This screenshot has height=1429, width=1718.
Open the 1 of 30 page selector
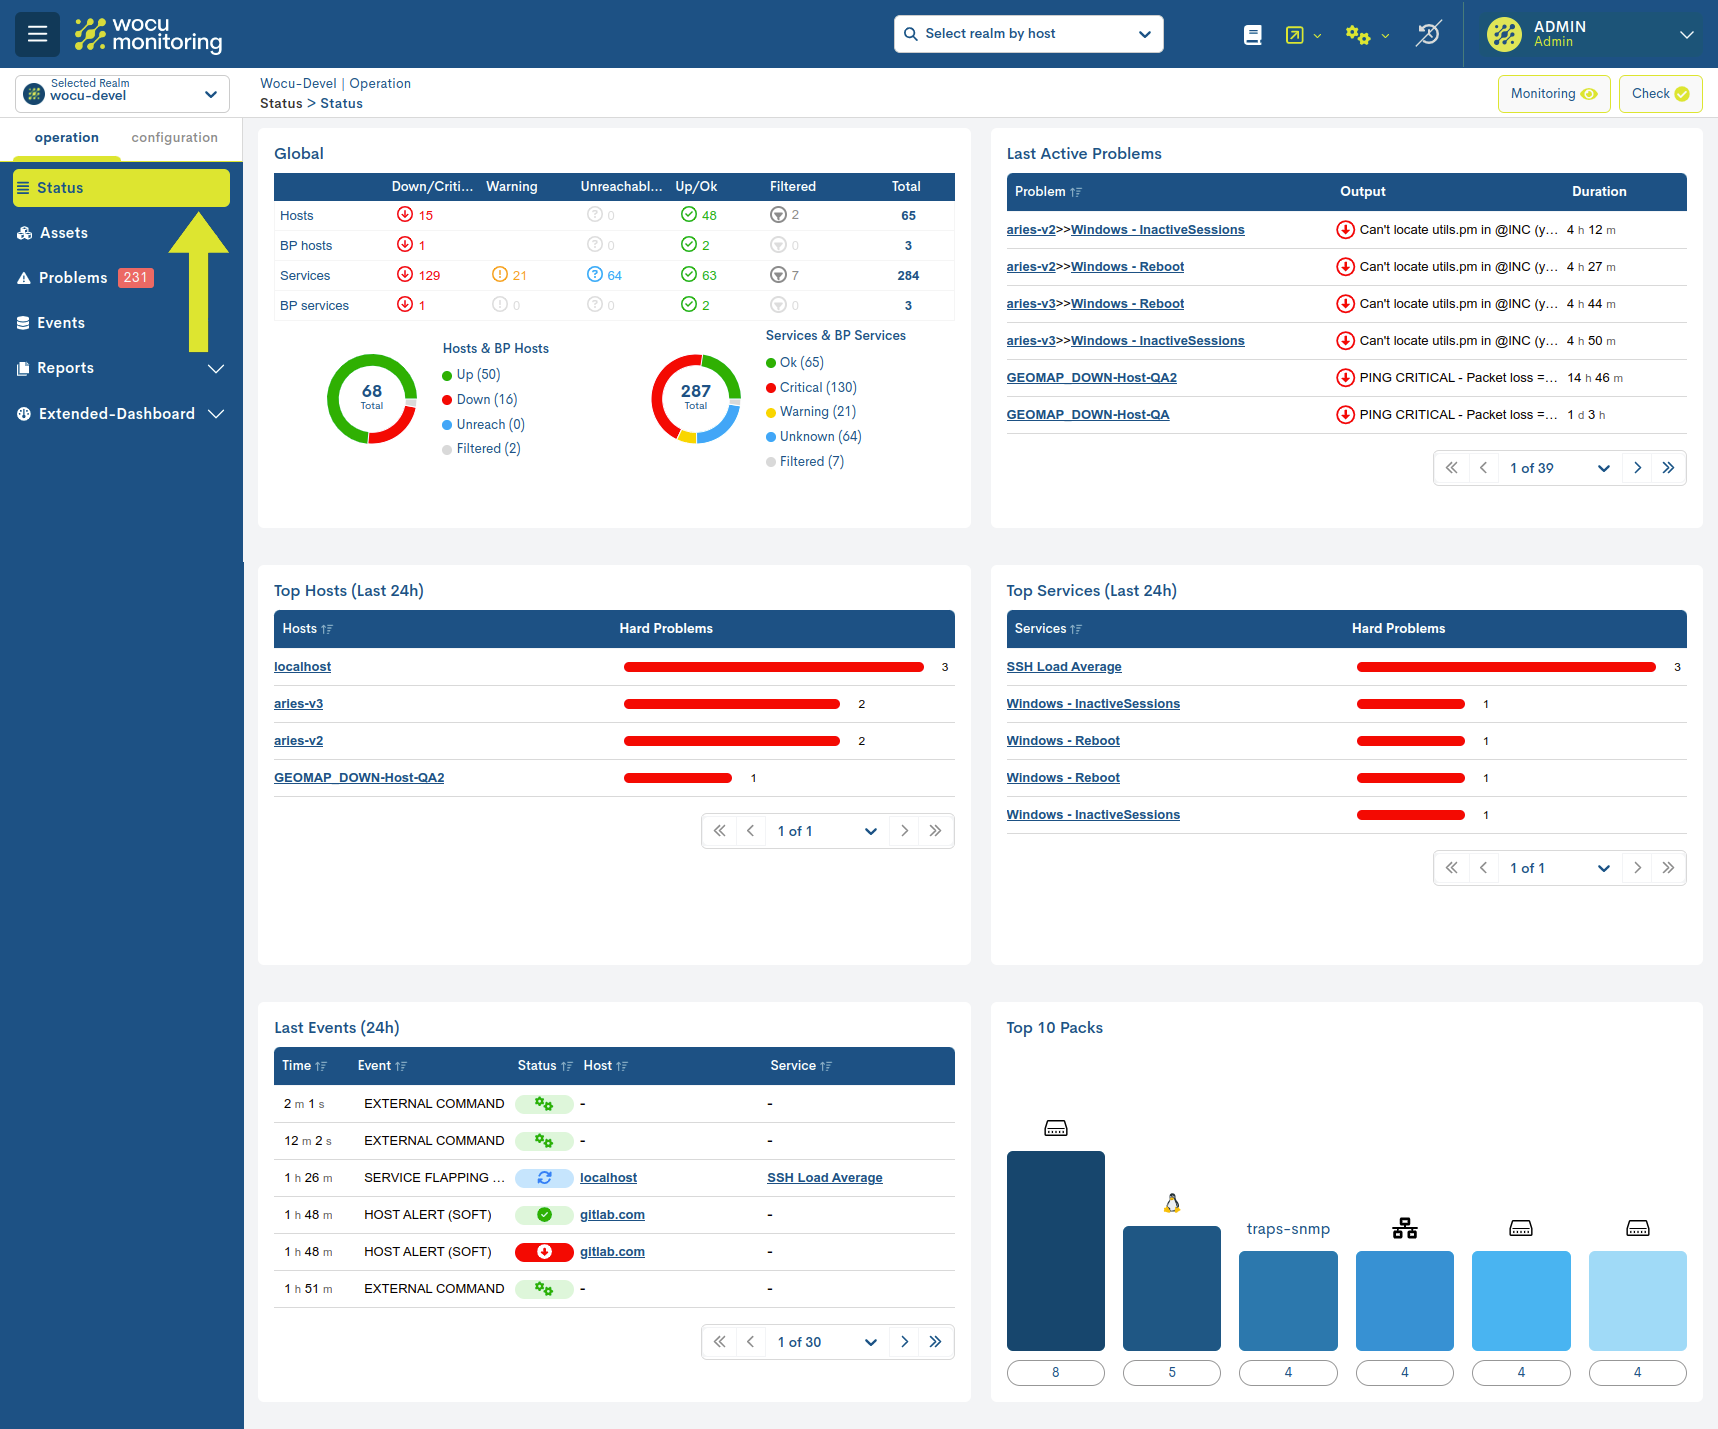(827, 1342)
